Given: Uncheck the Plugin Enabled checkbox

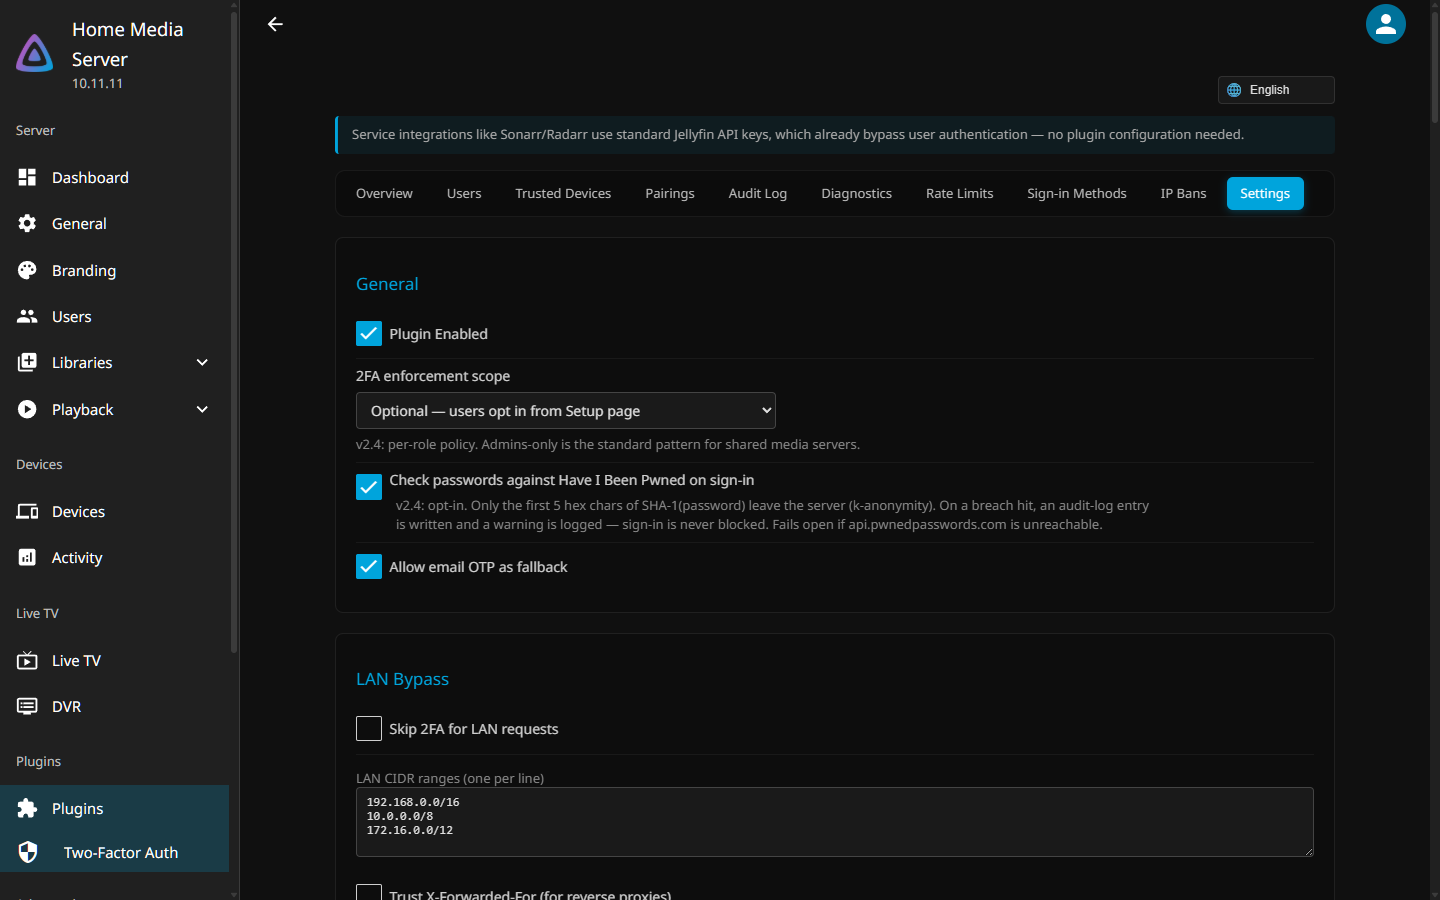Looking at the screenshot, I should click(369, 333).
